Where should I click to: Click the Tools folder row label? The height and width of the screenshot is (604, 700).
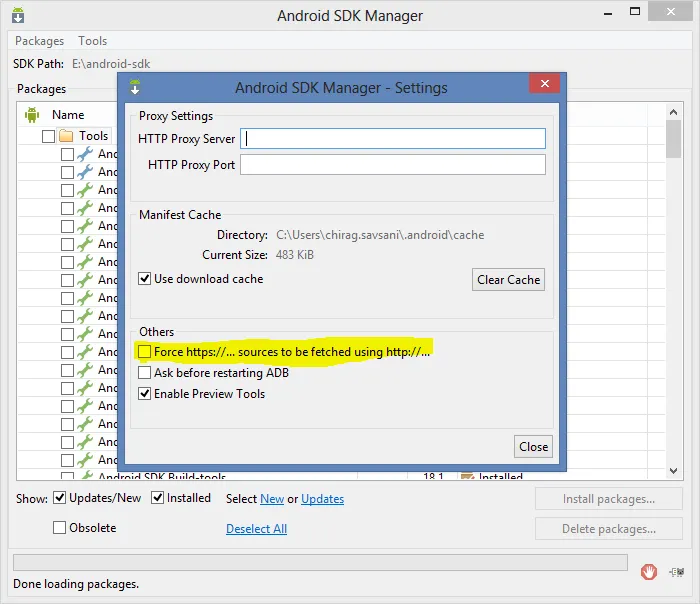(x=93, y=136)
